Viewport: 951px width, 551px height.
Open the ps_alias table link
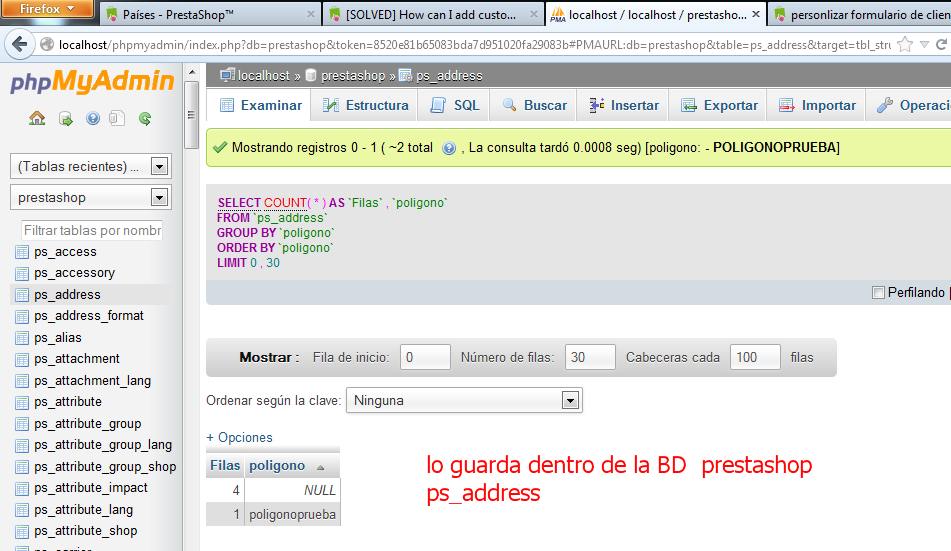point(58,338)
